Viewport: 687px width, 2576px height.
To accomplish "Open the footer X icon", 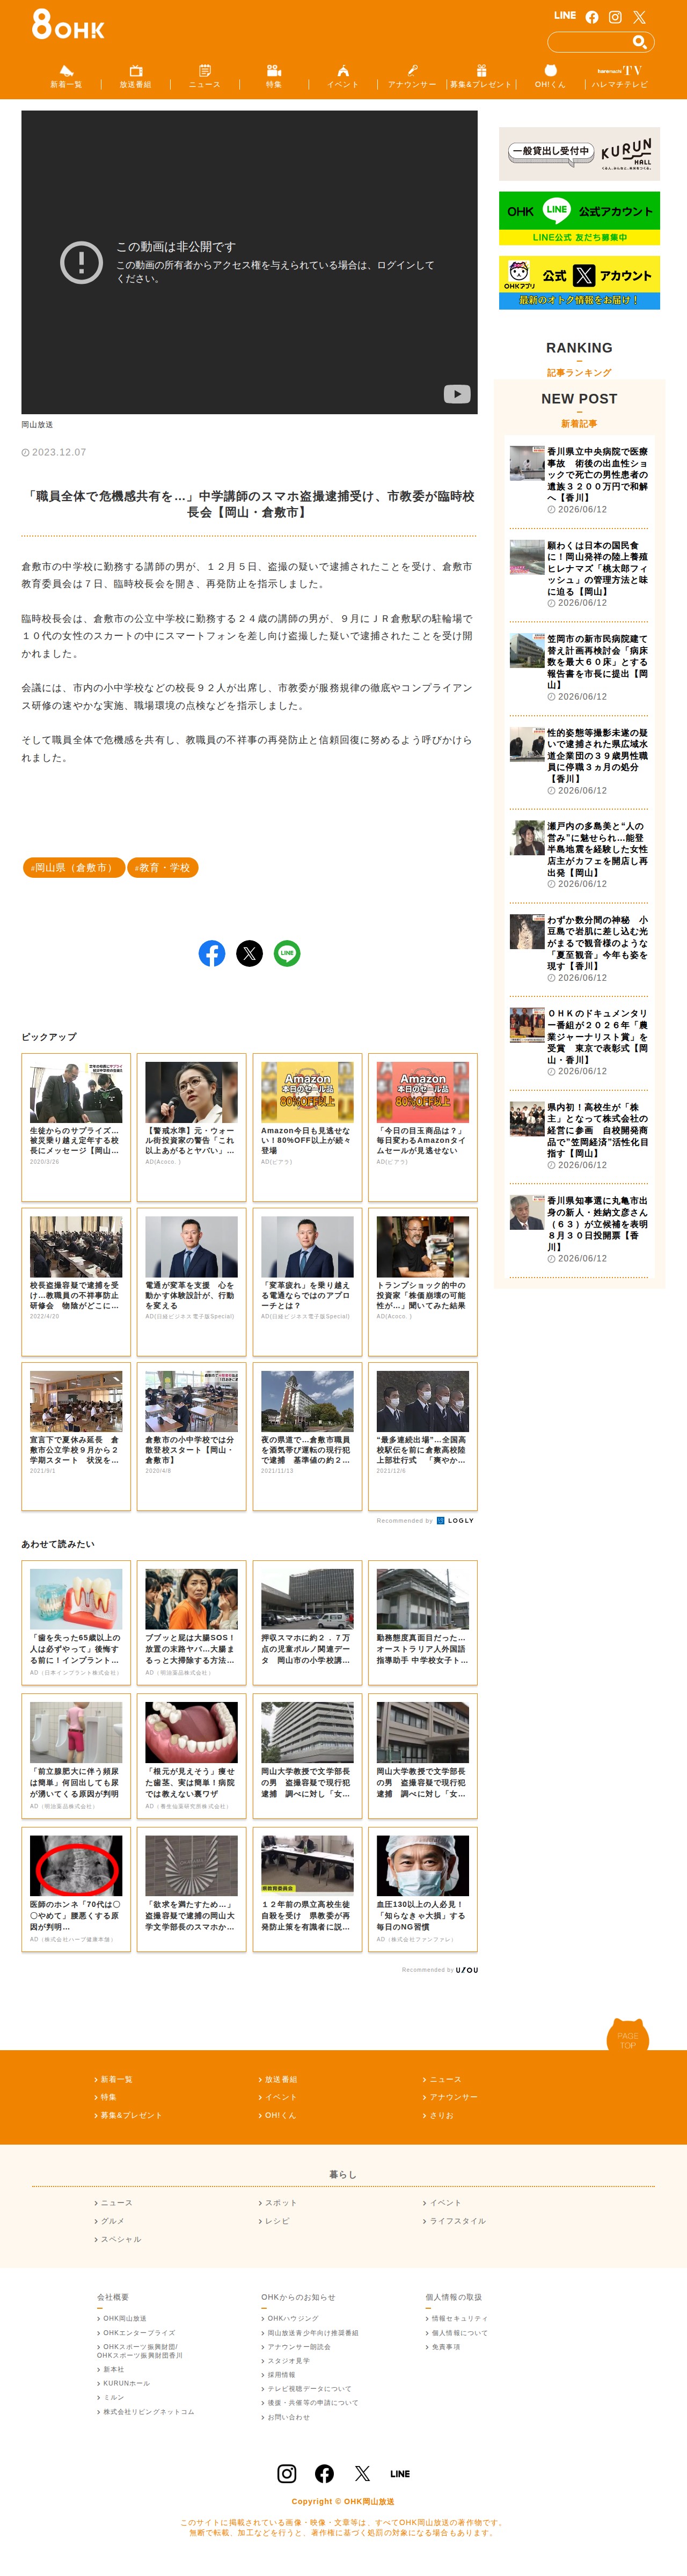I will tap(362, 2473).
